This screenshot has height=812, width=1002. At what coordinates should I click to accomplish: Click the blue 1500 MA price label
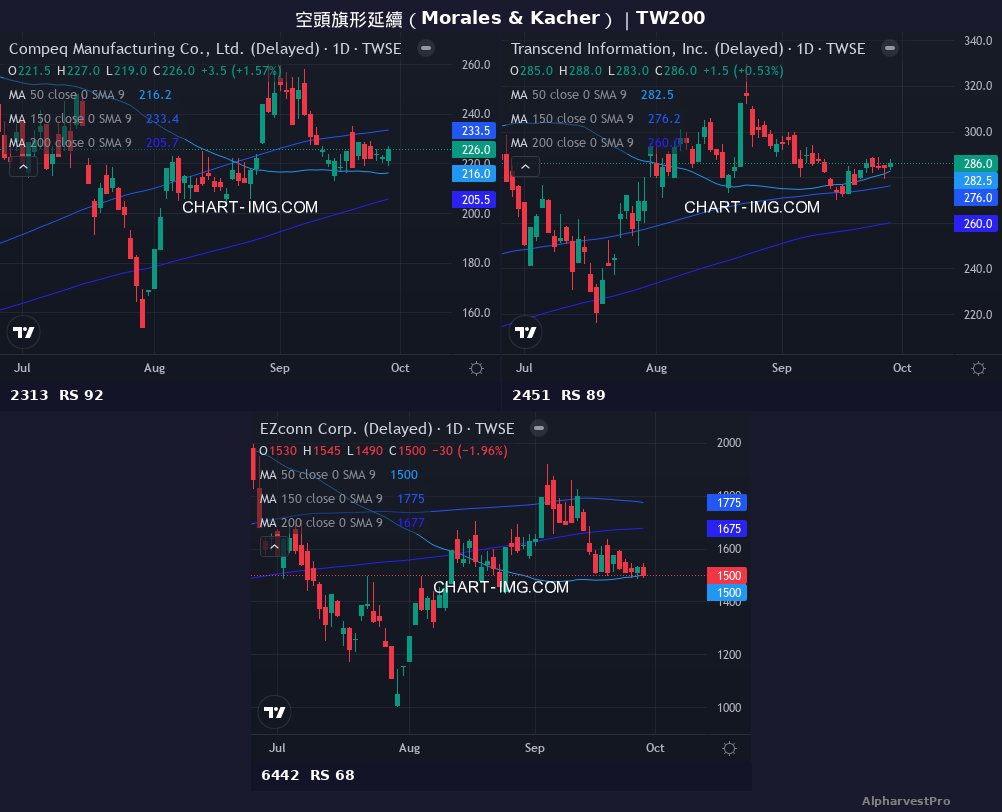click(727, 592)
